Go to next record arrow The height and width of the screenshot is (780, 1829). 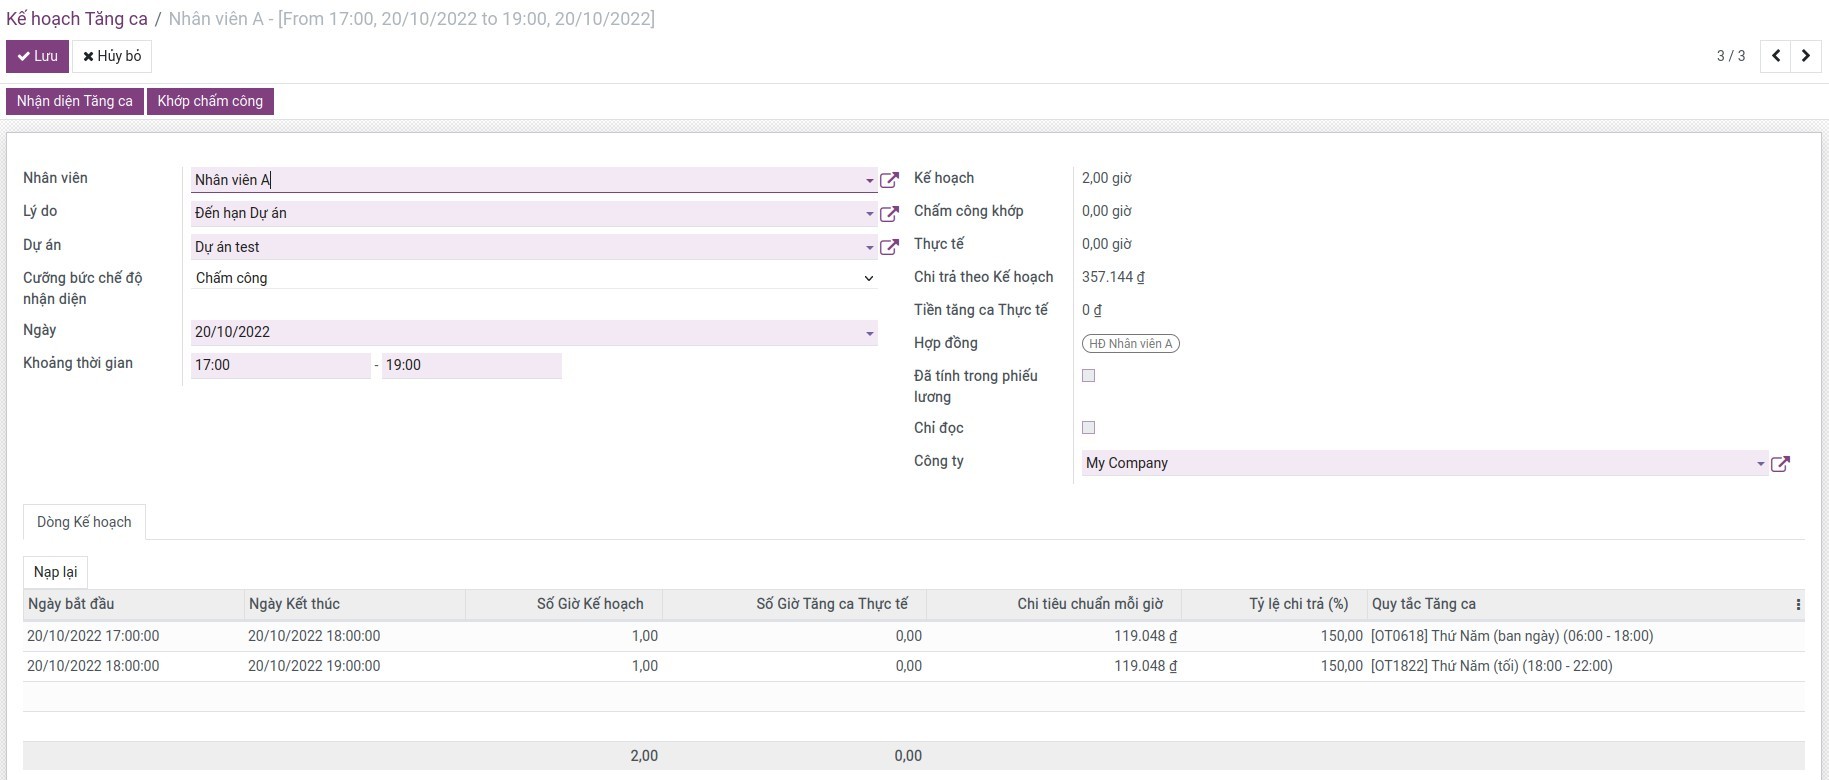coord(1806,56)
